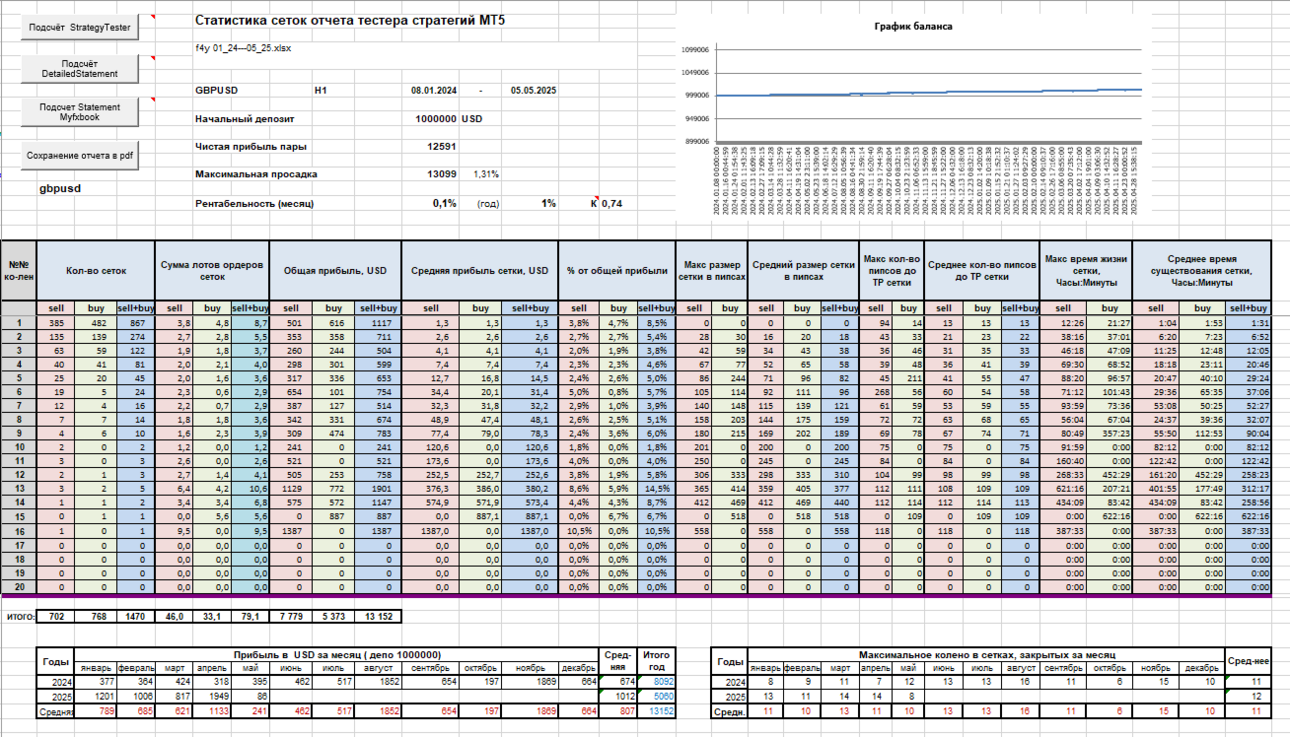Select the Среднее время существования сетки header

tap(1200, 270)
